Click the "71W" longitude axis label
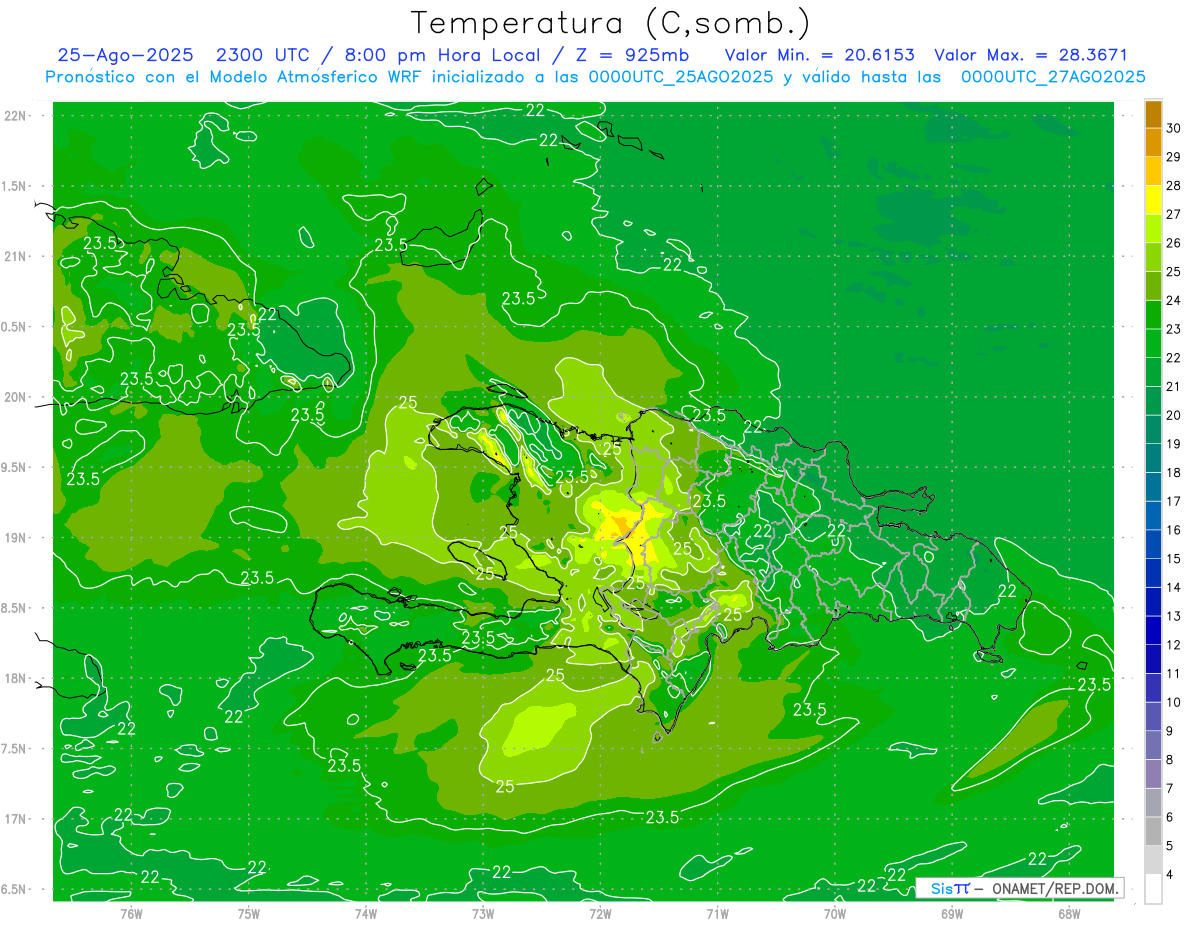 click(717, 913)
